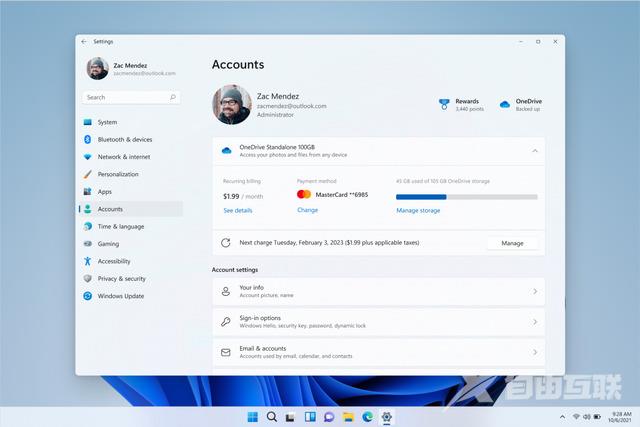This screenshot has width=640, height=427.
Task: Click the Email & accounts envelope icon
Action: (226, 352)
